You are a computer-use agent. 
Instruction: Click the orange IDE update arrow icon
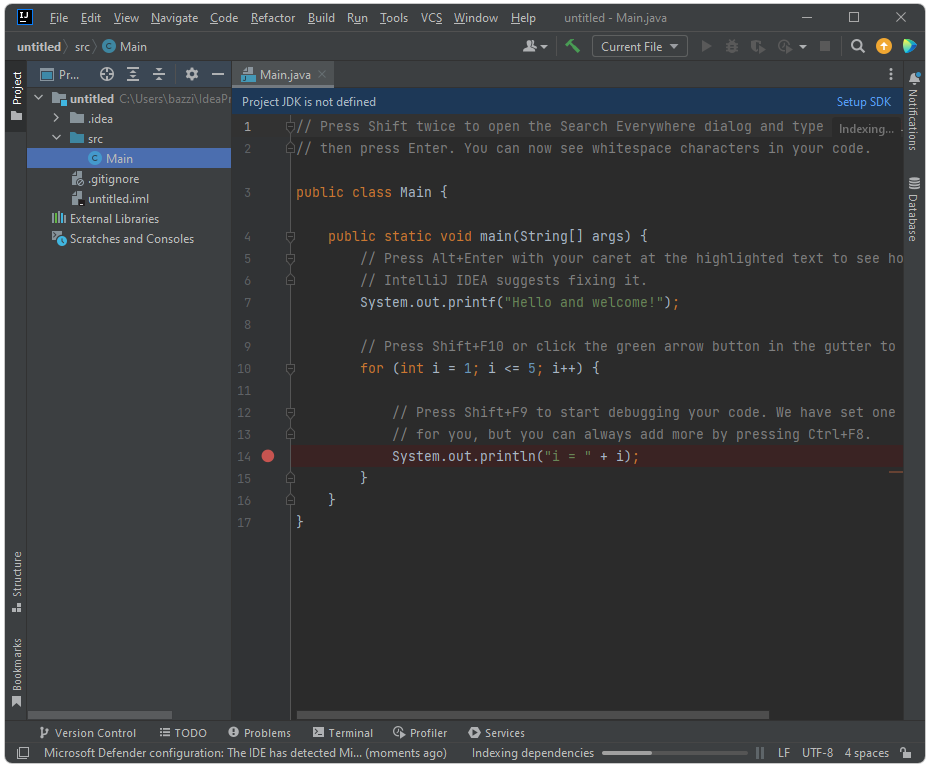pyautogui.click(x=883, y=46)
